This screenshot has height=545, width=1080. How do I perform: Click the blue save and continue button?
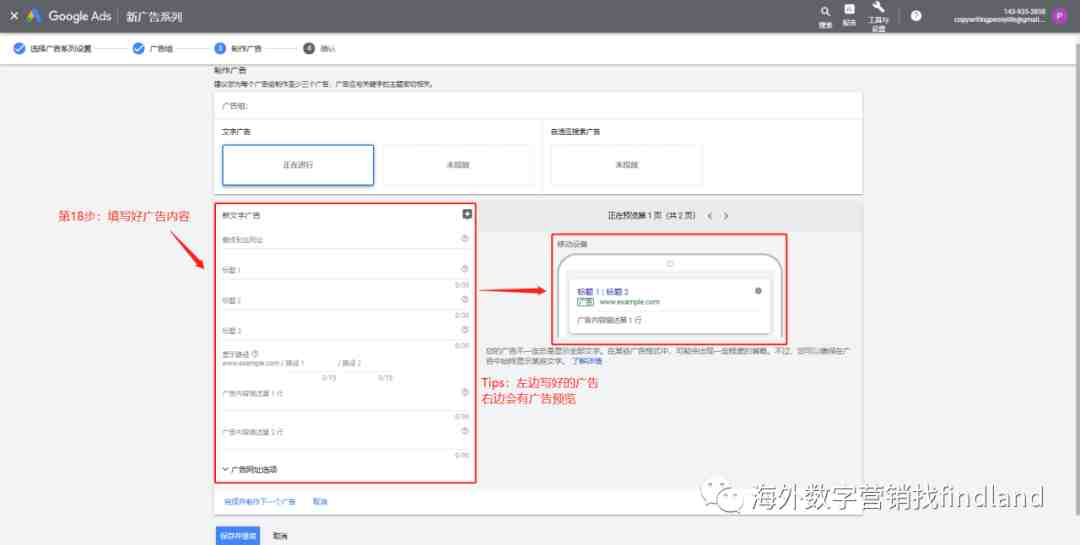[x=238, y=535]
